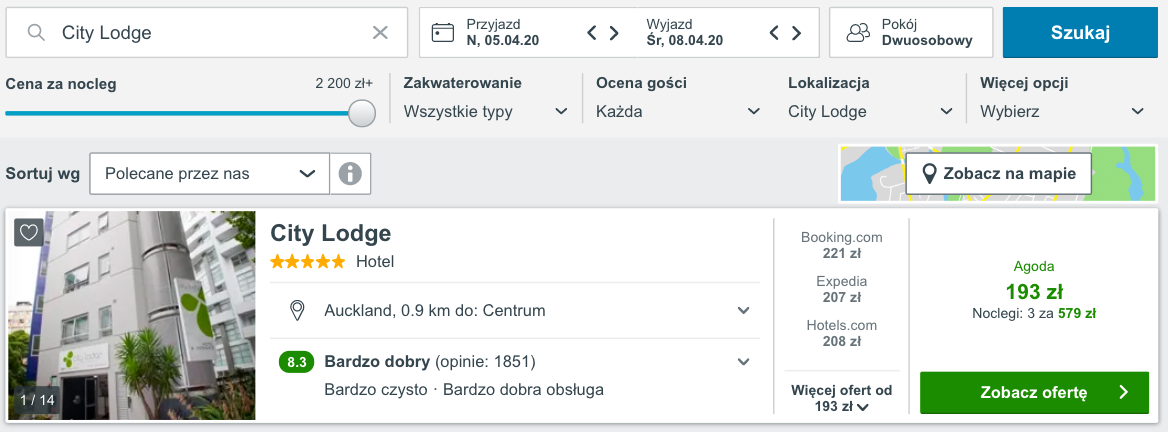Move Przyjazd date one day earlier

pyautogui.click(x=591, y=33)
